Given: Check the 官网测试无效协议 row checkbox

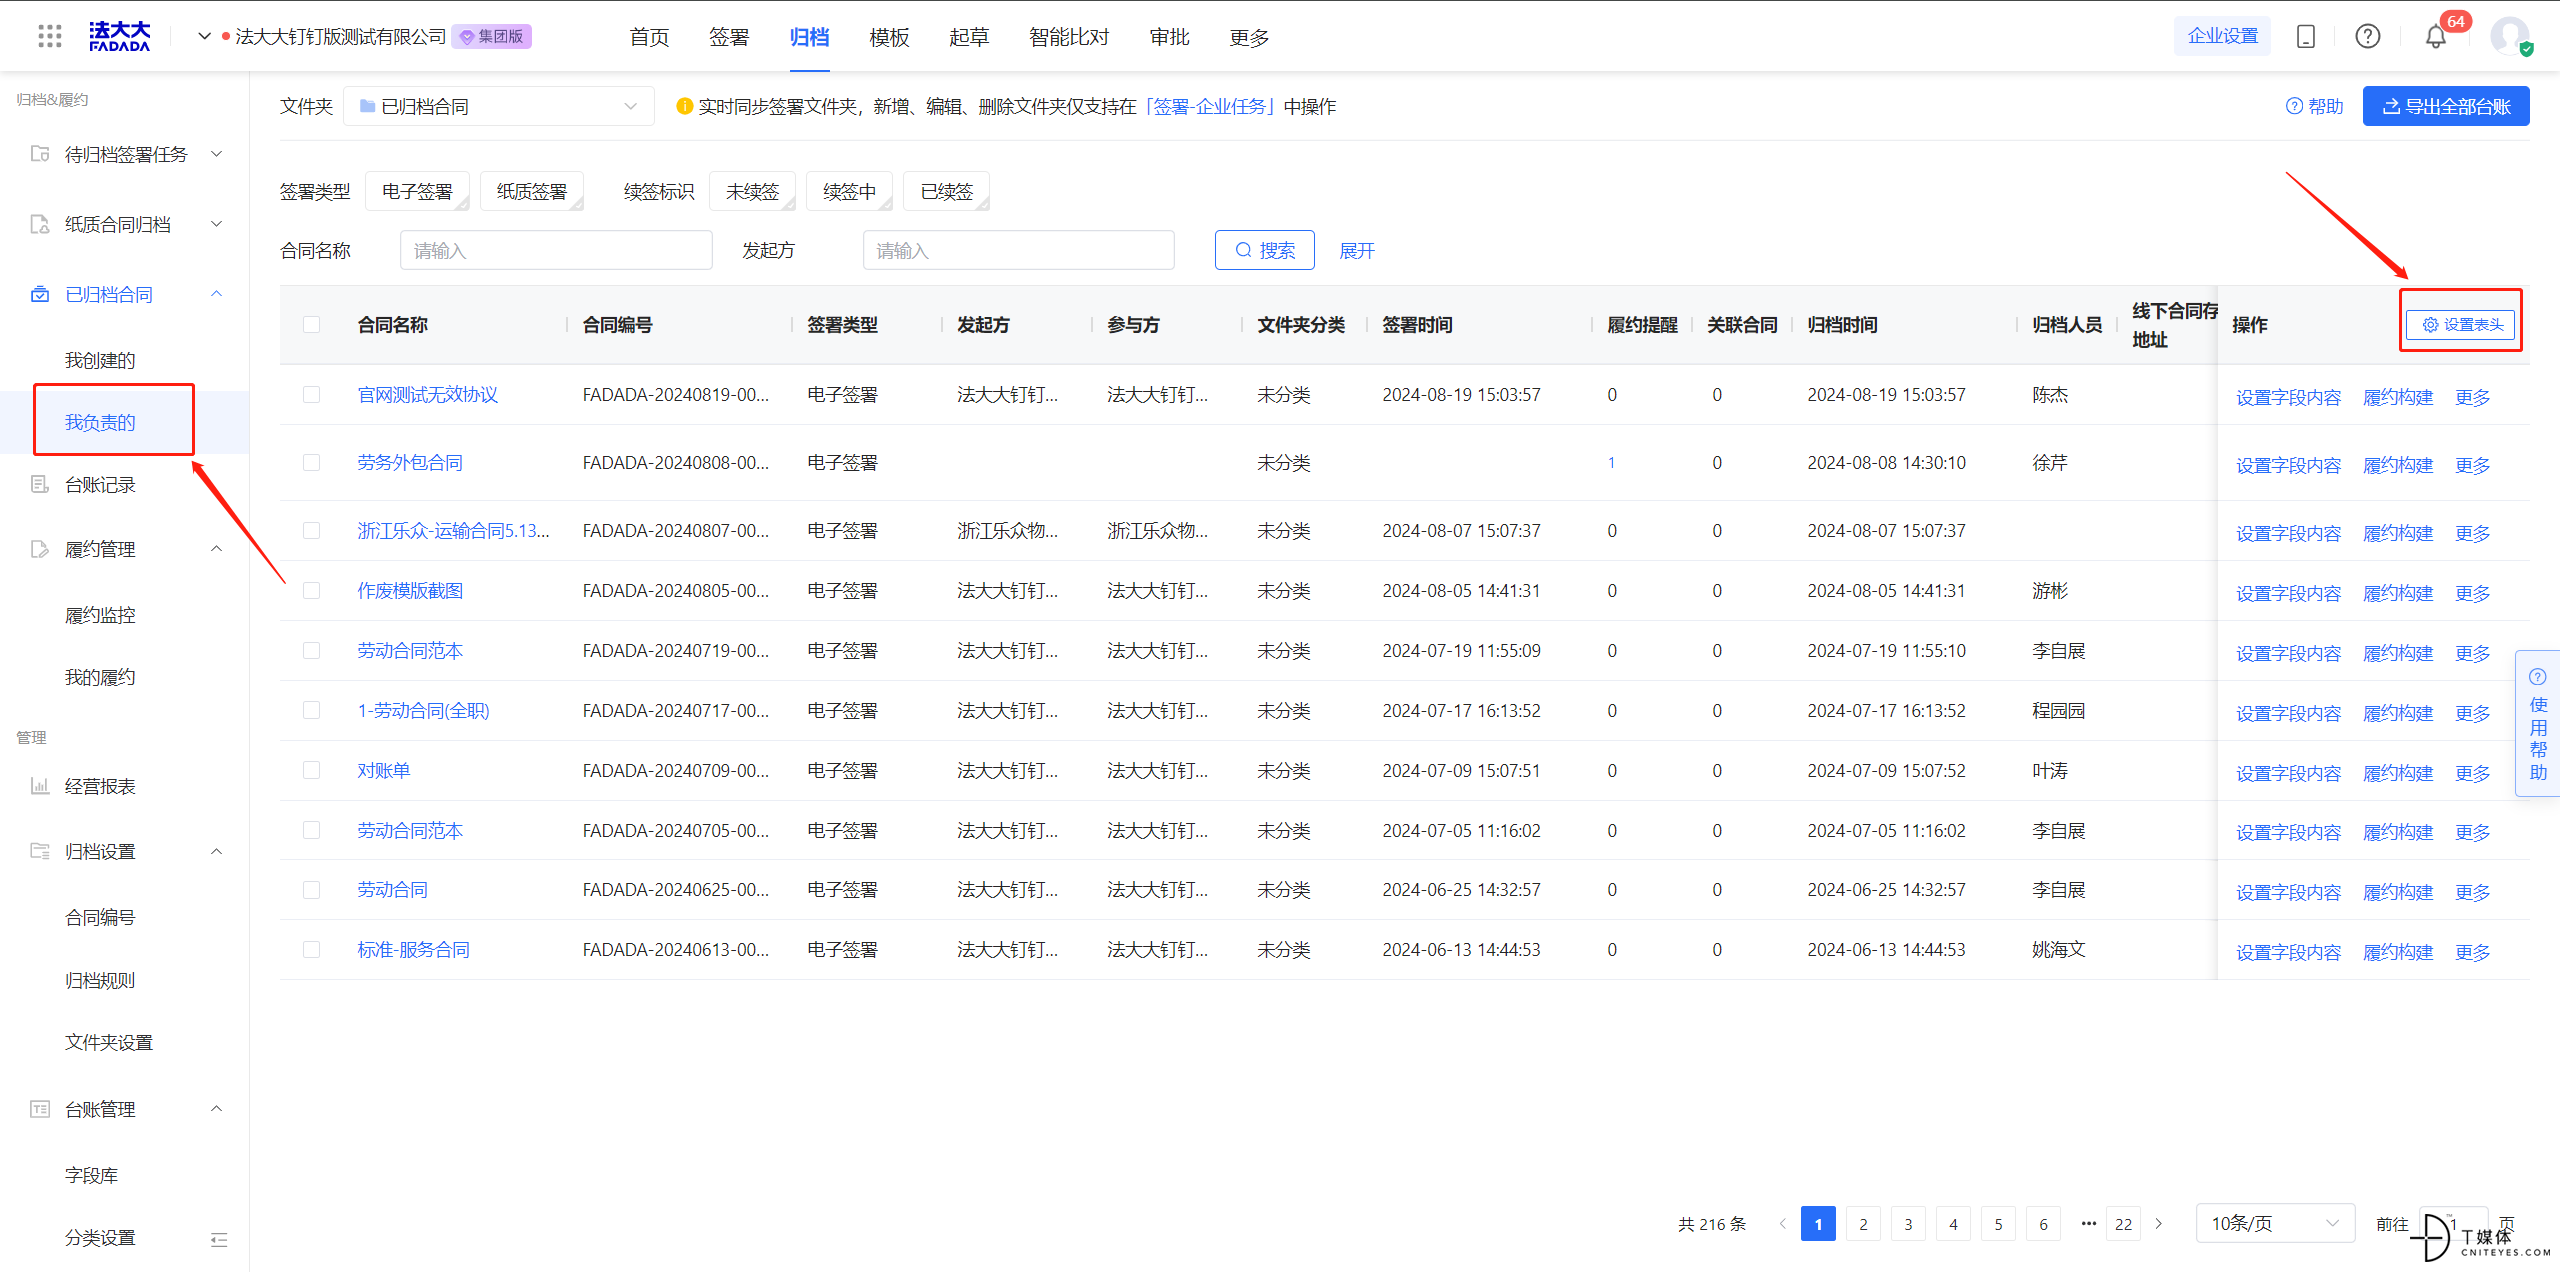Looking at the screenshot, I should click(312, 395).
